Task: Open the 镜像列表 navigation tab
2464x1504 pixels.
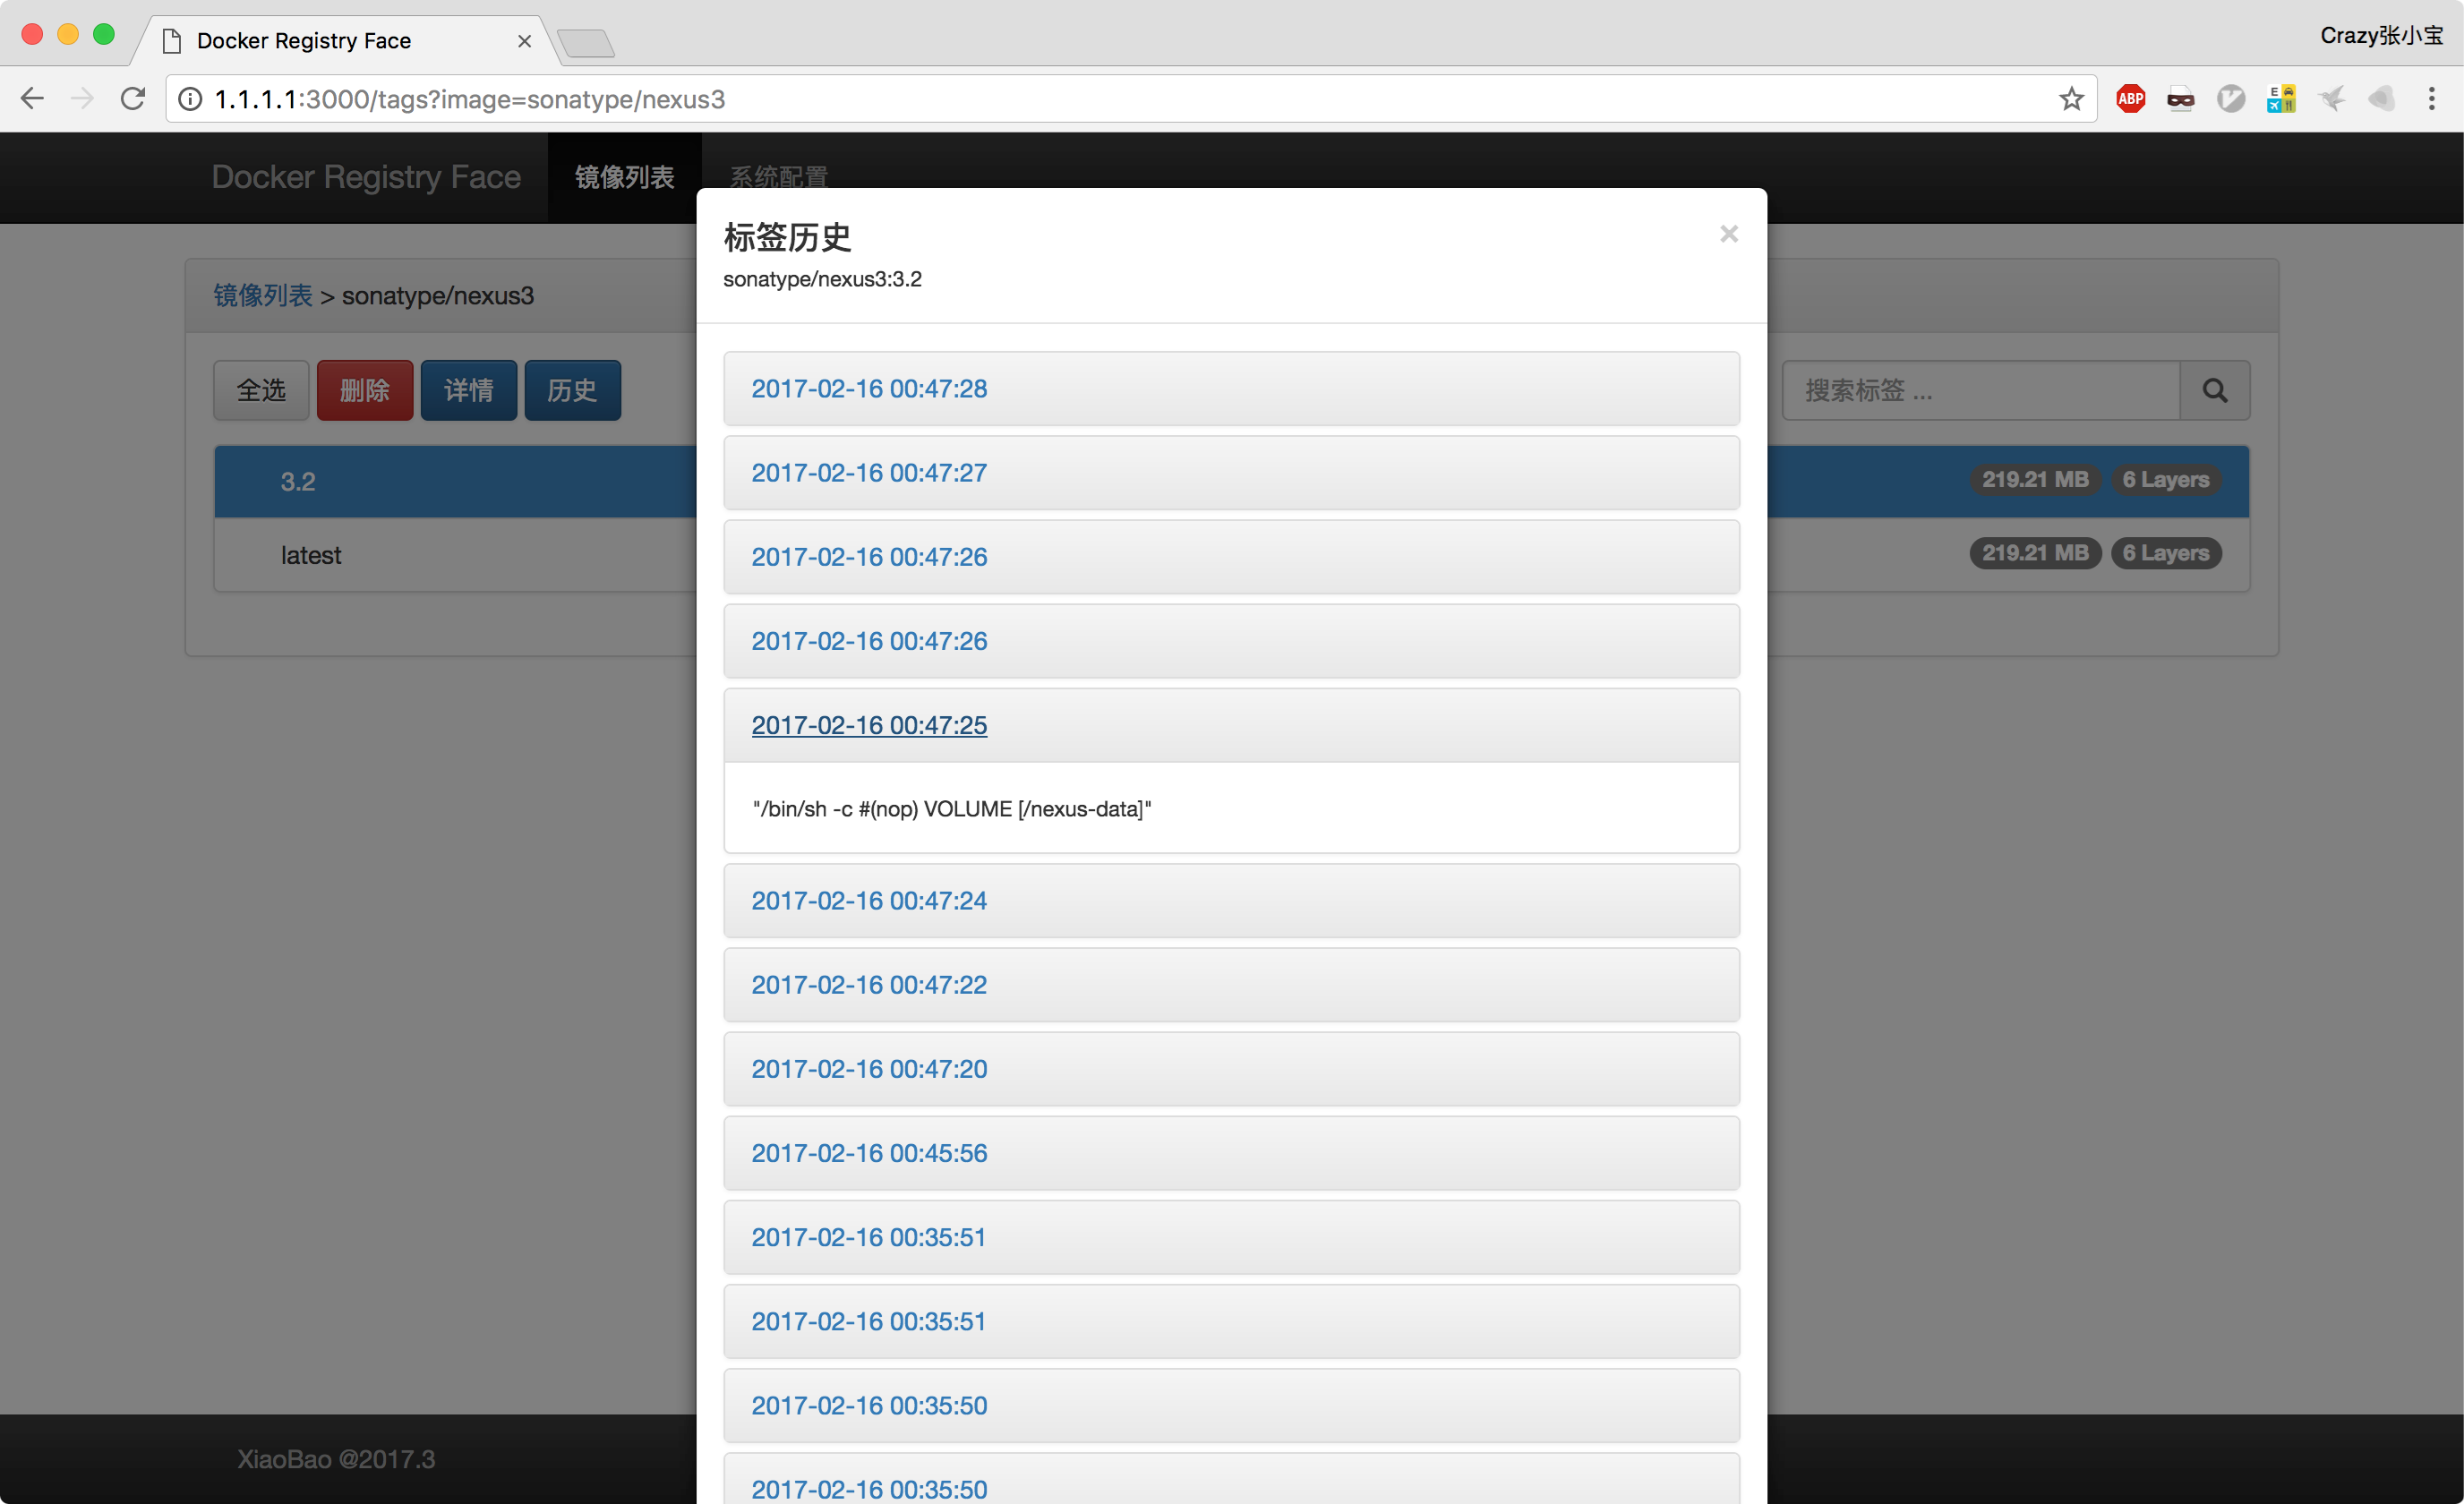Action: pyautogui.click(x=624, y=177)
